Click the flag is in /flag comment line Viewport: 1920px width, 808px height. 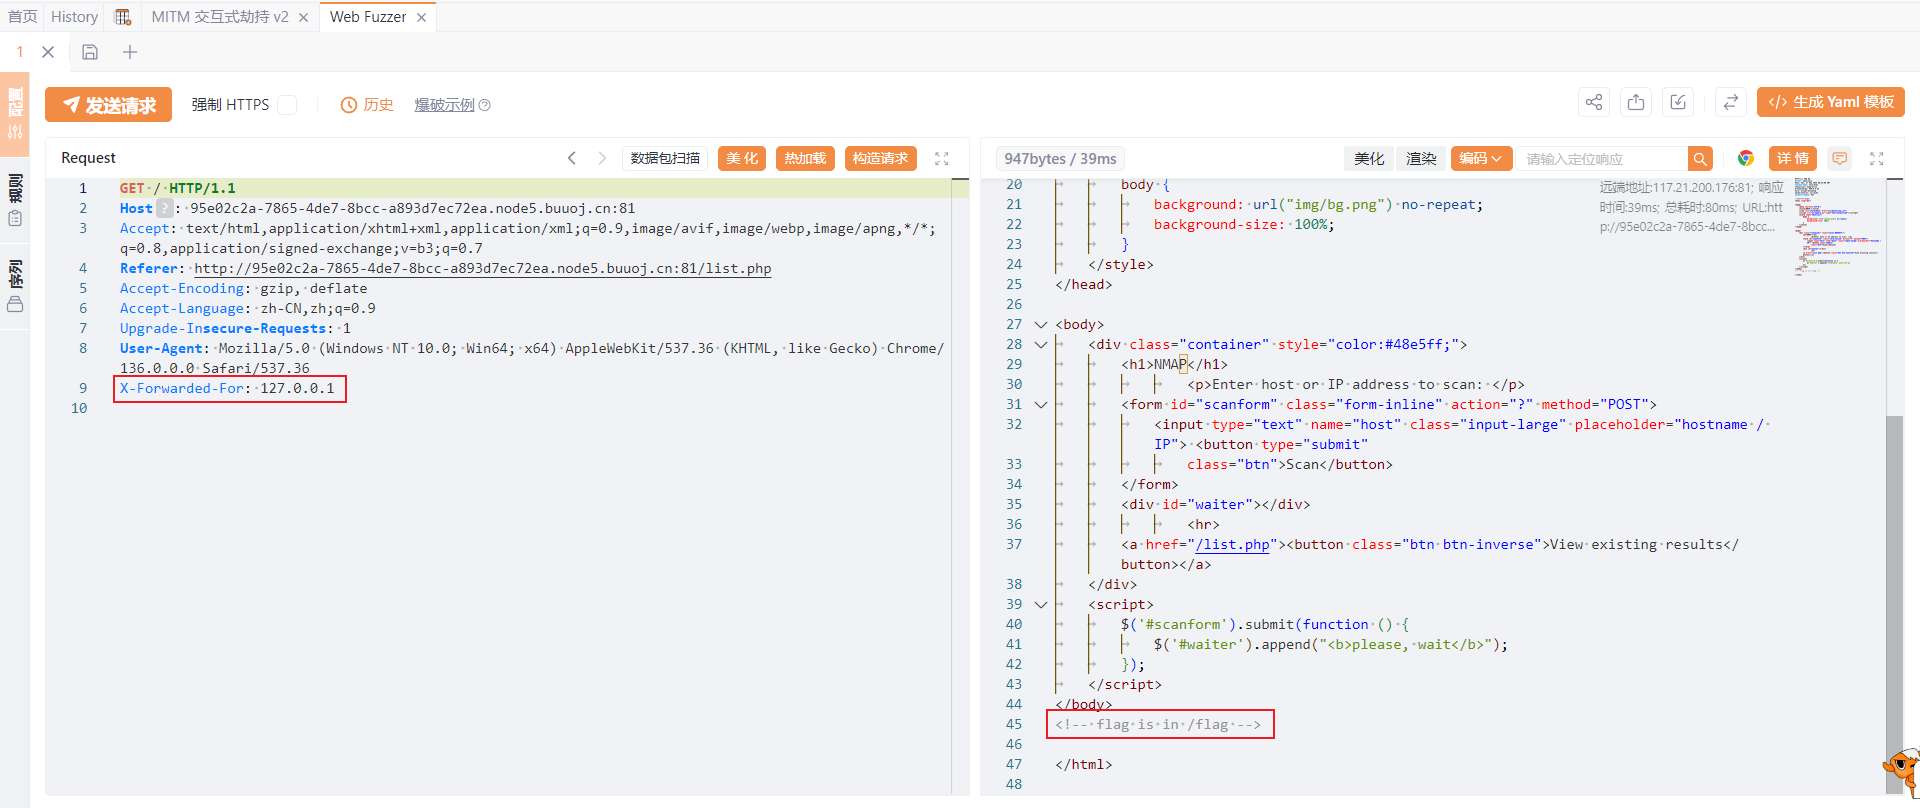click(1158, 724)
